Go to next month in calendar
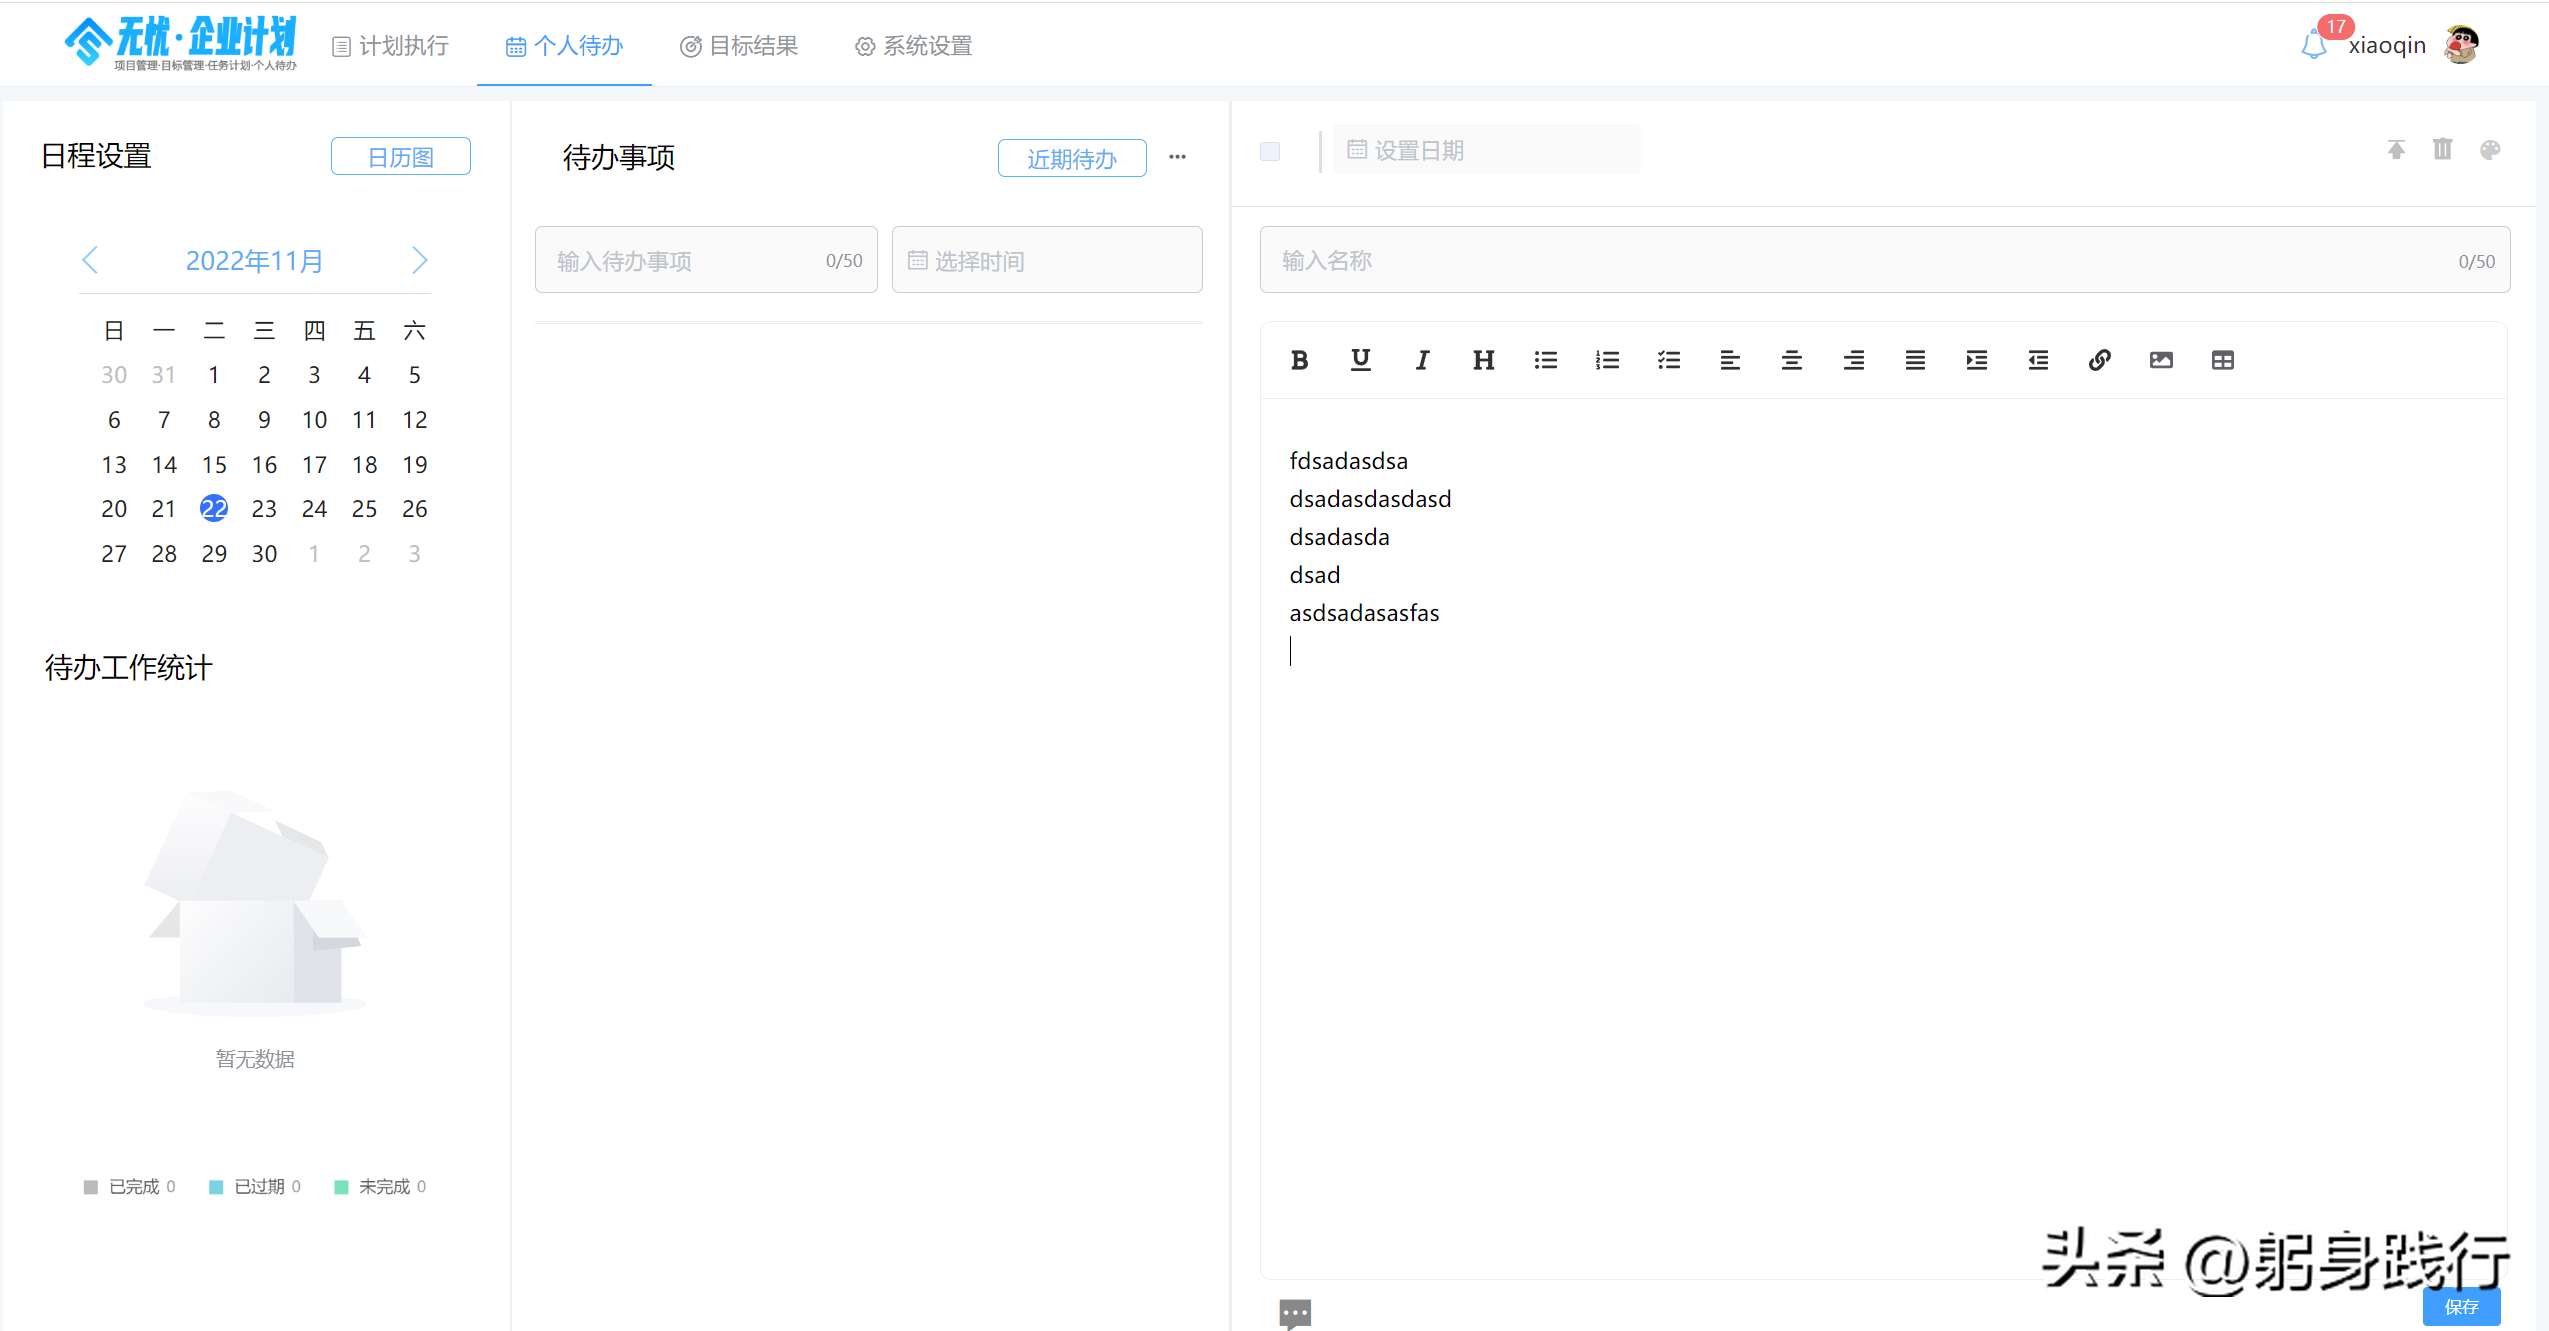Viewport: 2549px width, 1331px height. tap(419, 260)
